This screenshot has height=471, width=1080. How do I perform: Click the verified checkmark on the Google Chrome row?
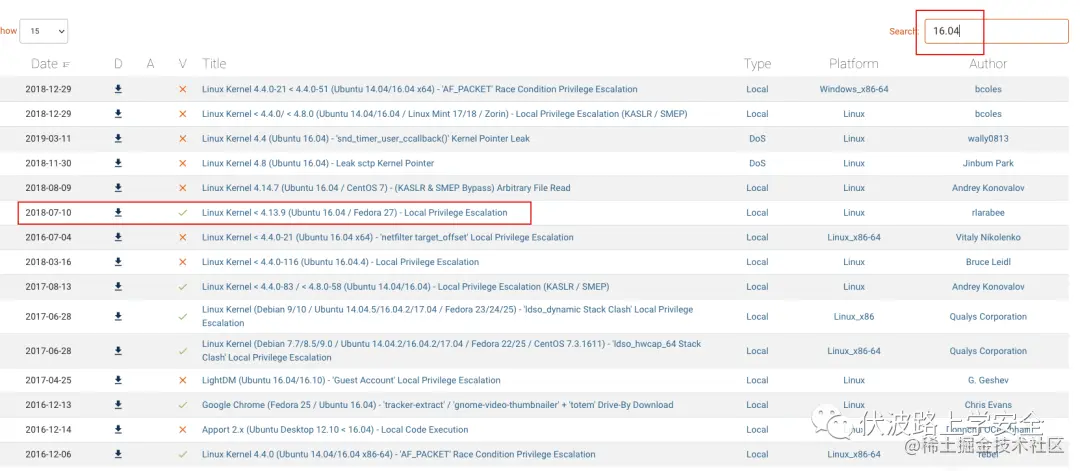pos(183,405)
